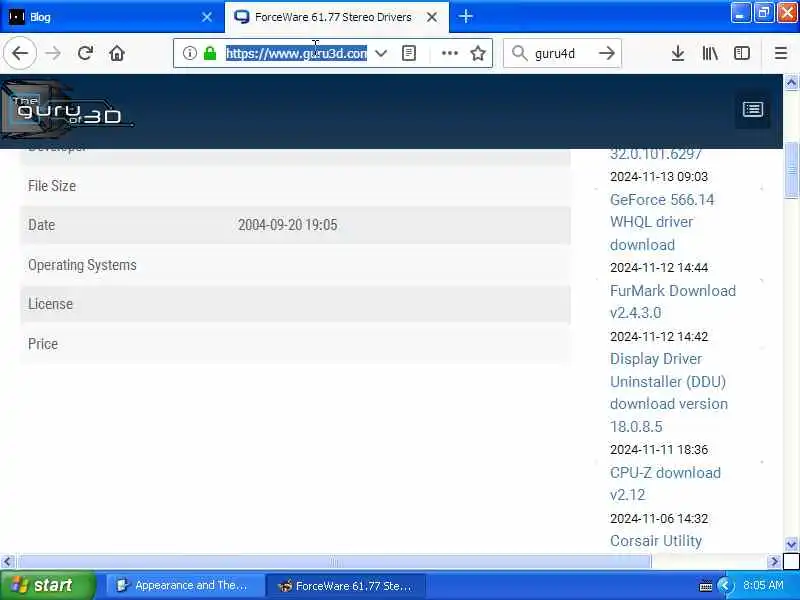Viewport: 800px width, 600px height.
Task: Click the 2024-11-11 18:36 timestamp
Action: click(659, 449)
